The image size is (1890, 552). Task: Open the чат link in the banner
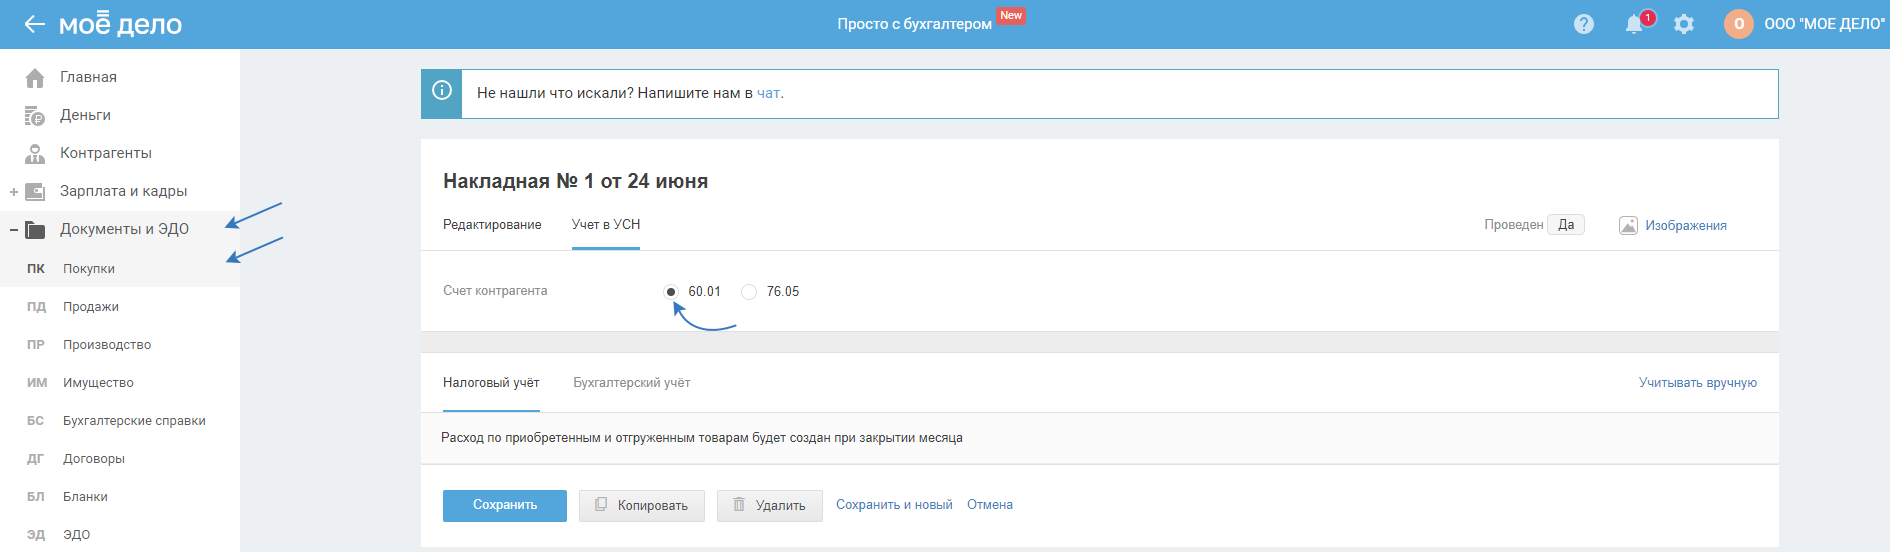(x=768, y=93)
